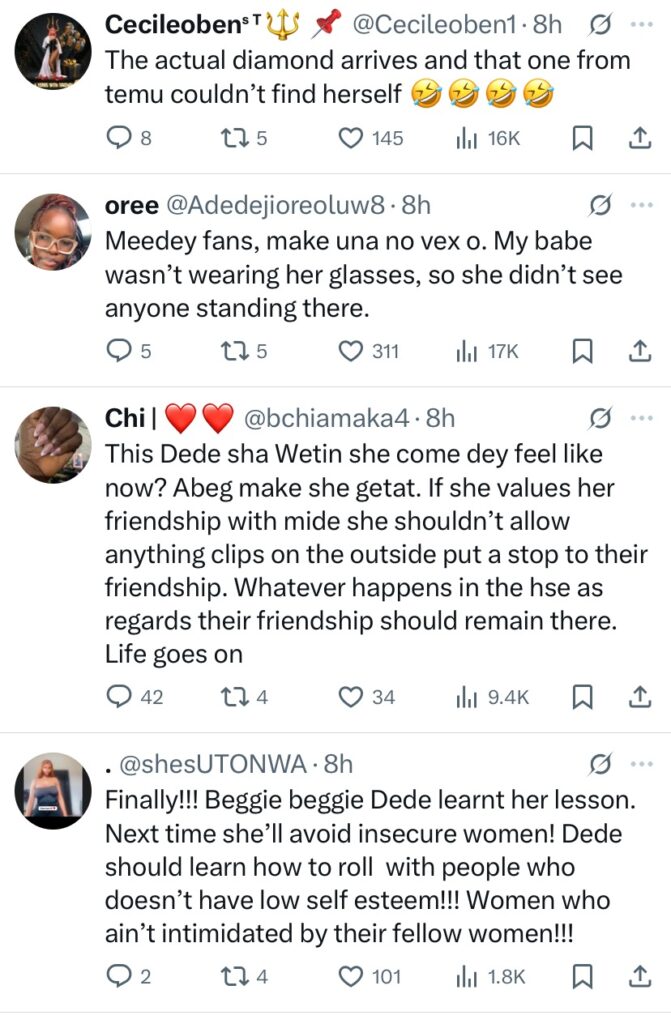Share Chi's tweet about friendship
This screenshot has height=1024, width=671.
click(x=639, y=697)
